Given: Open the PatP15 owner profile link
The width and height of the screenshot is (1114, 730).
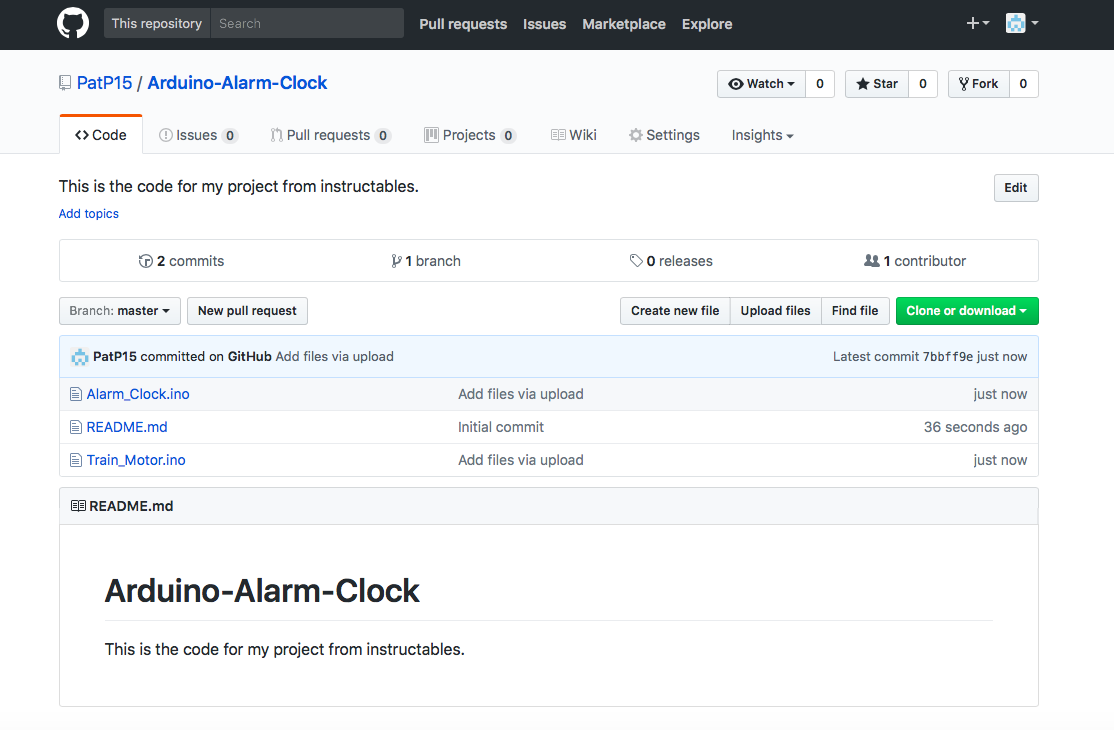Looking at the screenshot, I should [x=104, y=83].
